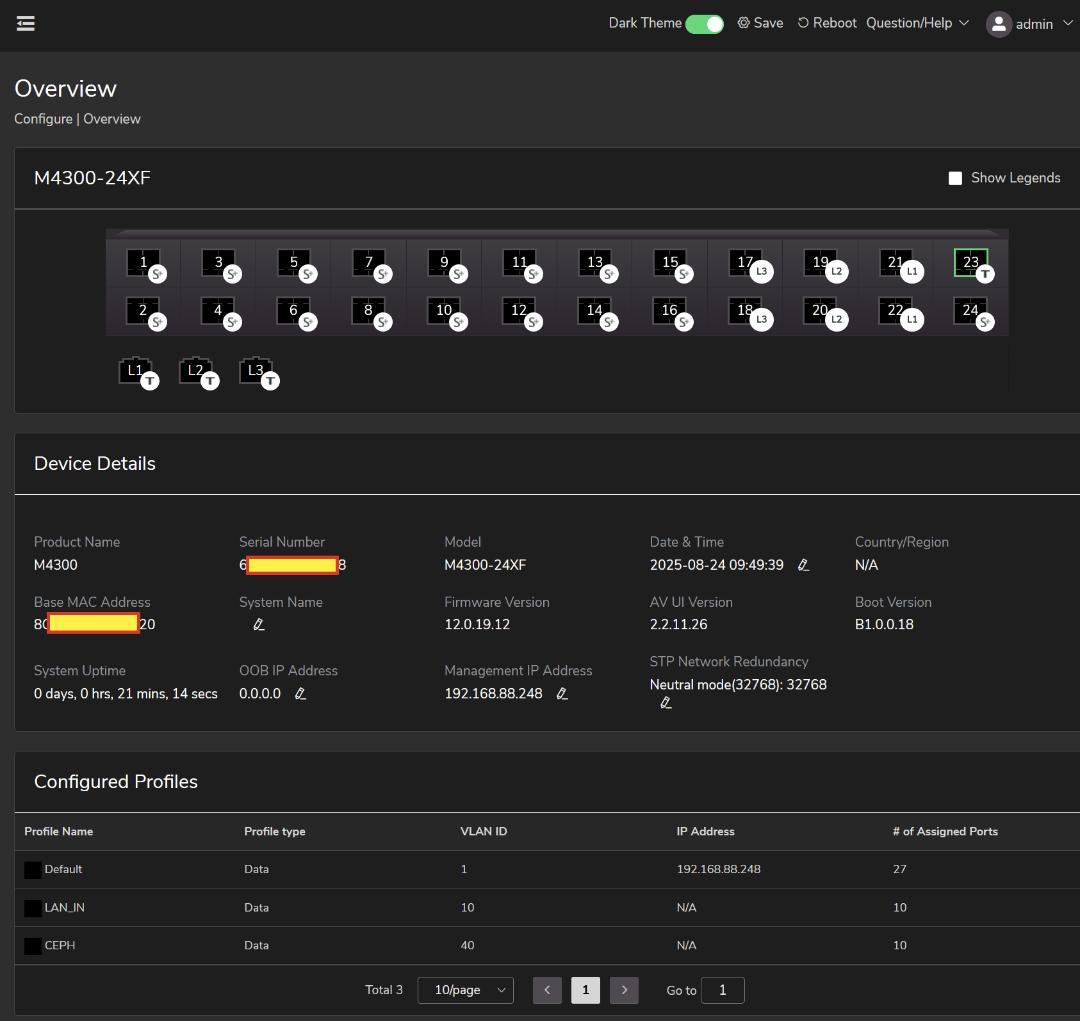This screenshot has height=1021, width=1080.
Task: Click the Save button
Action: 760,23
